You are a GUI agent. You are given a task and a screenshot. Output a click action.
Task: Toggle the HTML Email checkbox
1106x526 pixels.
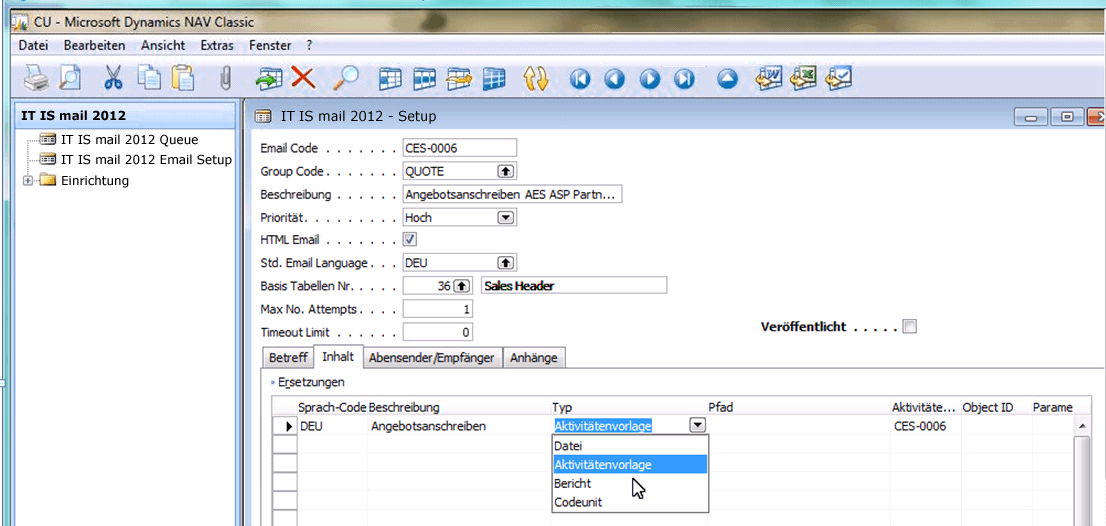[x=409, y=239]
